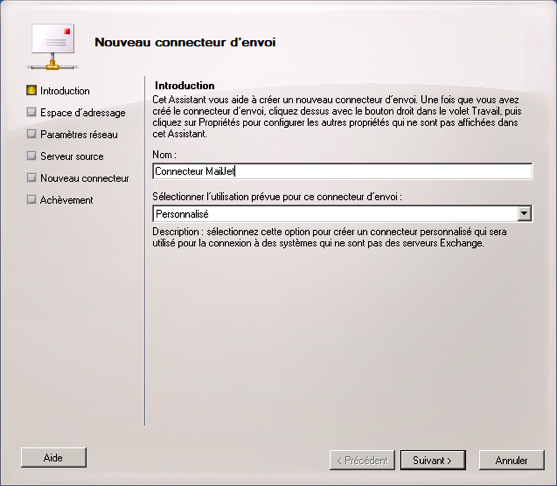
Task: Select the Nouveau connecteur step label
Action: [85, 178]
